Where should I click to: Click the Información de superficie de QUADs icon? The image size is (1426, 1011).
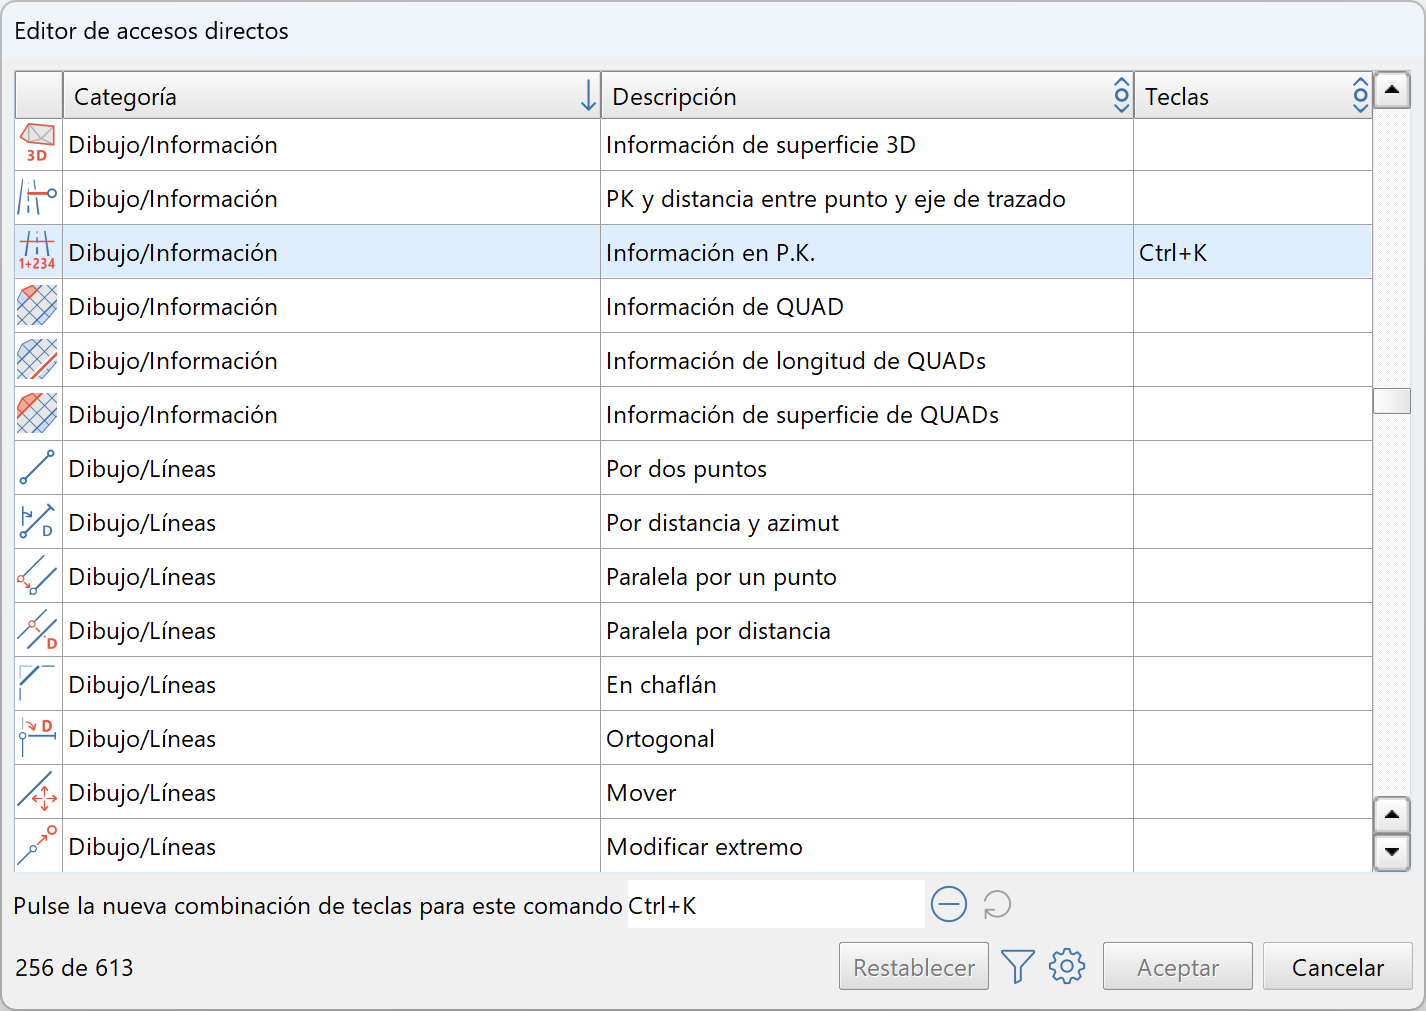coord(37,414)
